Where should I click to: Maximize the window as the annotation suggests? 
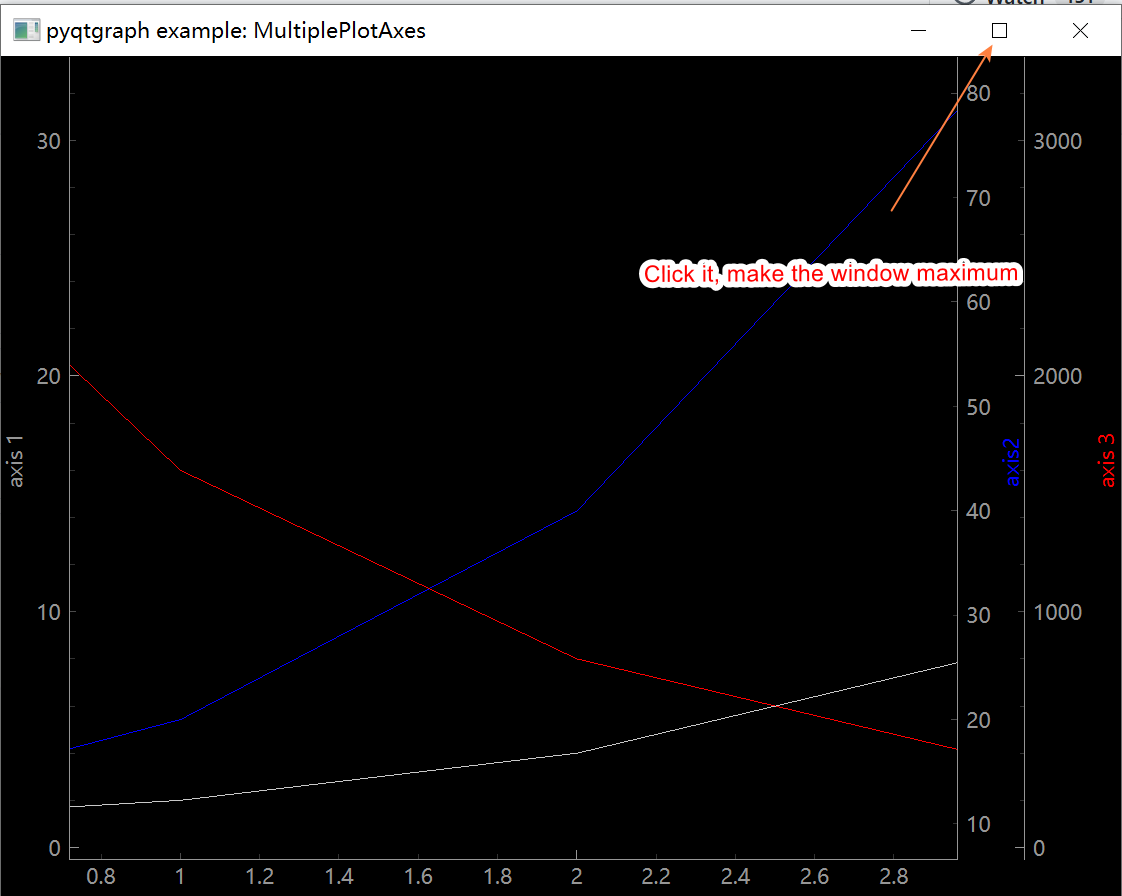click(998, 31)
